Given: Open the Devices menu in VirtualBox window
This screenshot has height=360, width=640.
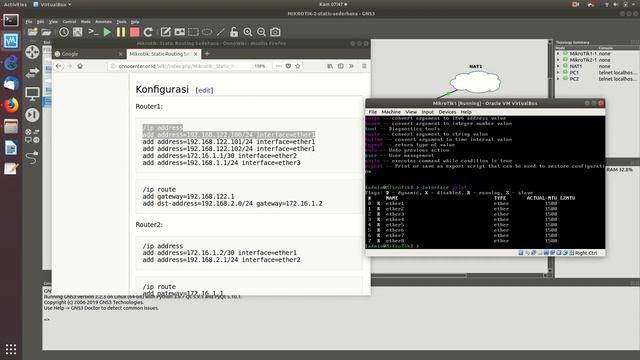Looking at the screenshot, I should (447, 112).
